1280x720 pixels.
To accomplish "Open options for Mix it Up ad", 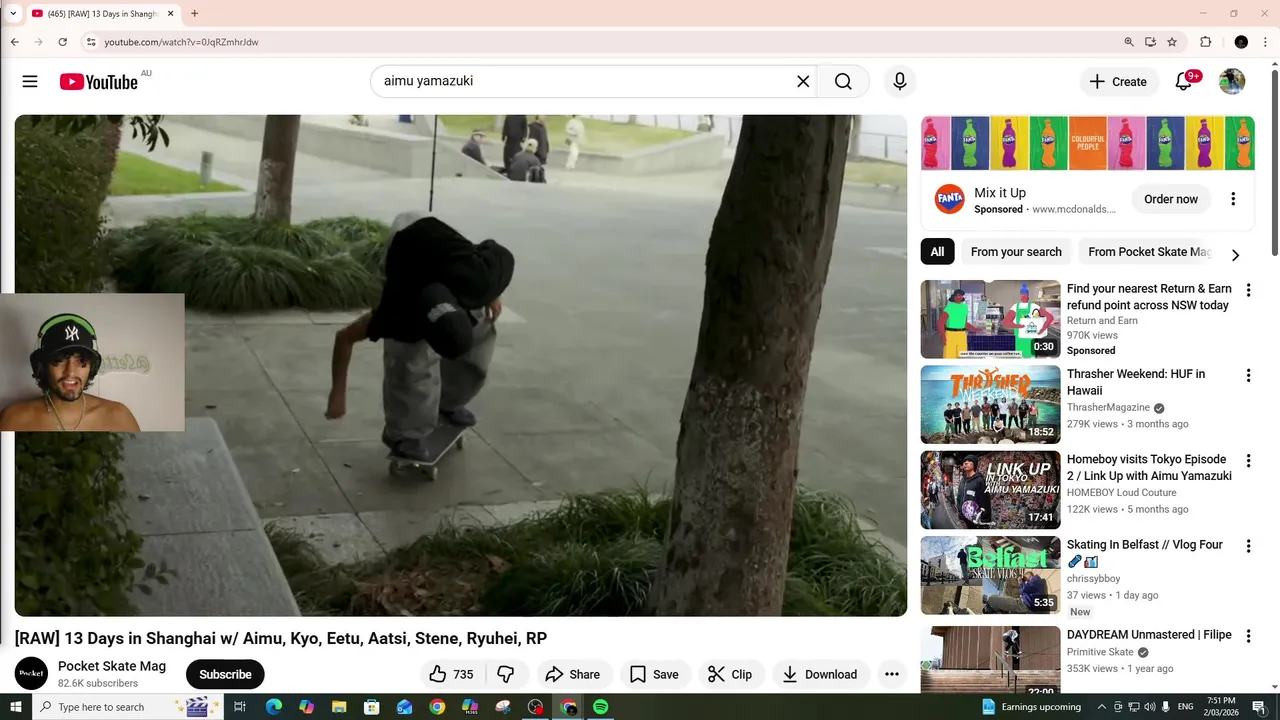I will click(x=1233, y=199).
